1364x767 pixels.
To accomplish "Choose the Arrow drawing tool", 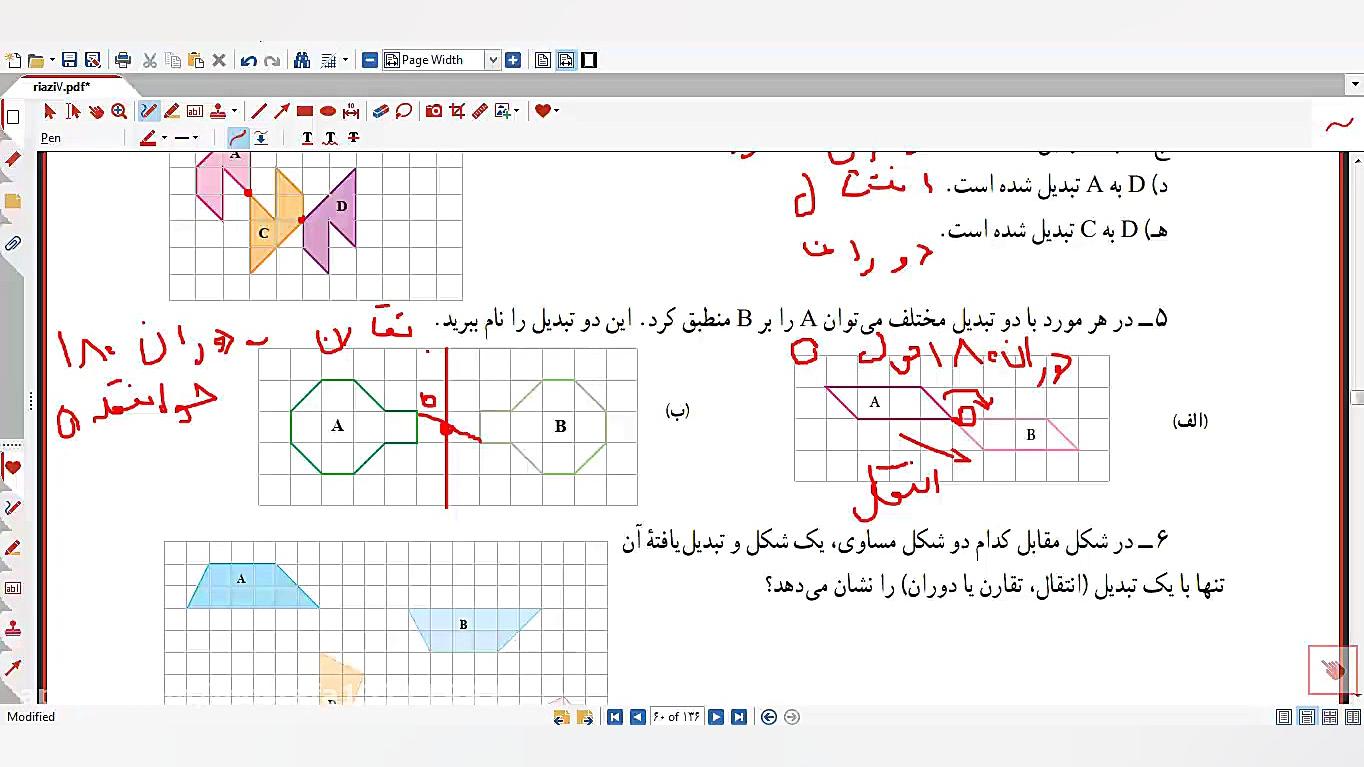I will tap(282, 111).
